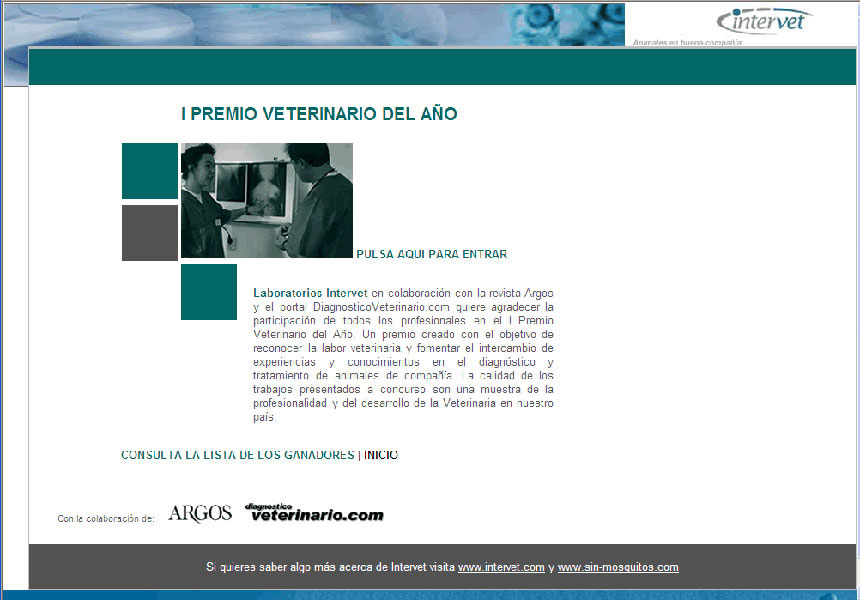Visit www.sin-mosquitos.com link
The image size is (860, 600).
pos(618,567)
